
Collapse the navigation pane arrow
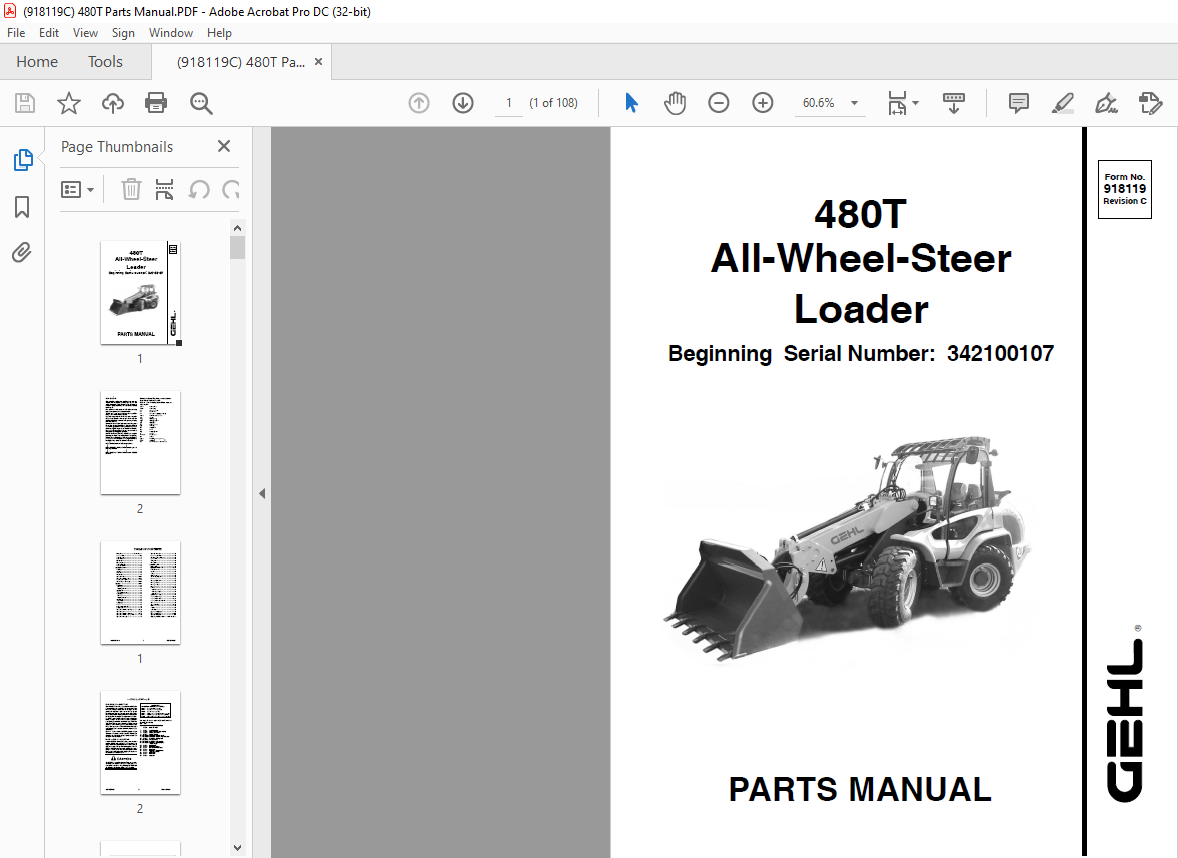(261, 494)
